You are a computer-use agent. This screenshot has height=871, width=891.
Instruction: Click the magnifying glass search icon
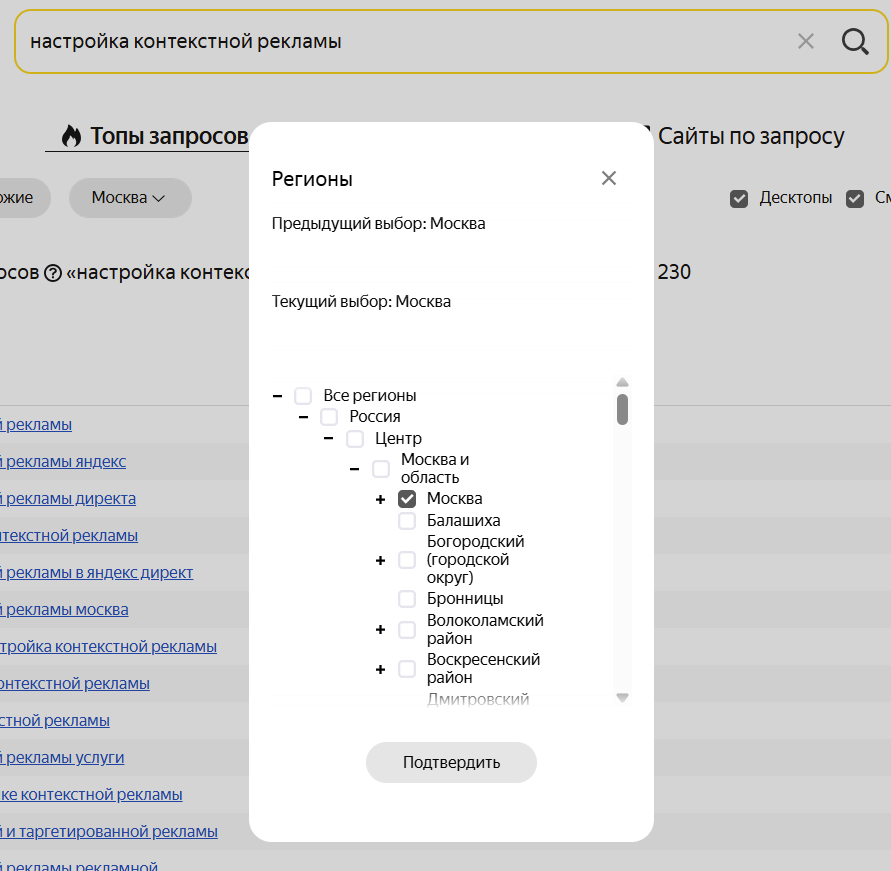855,41
